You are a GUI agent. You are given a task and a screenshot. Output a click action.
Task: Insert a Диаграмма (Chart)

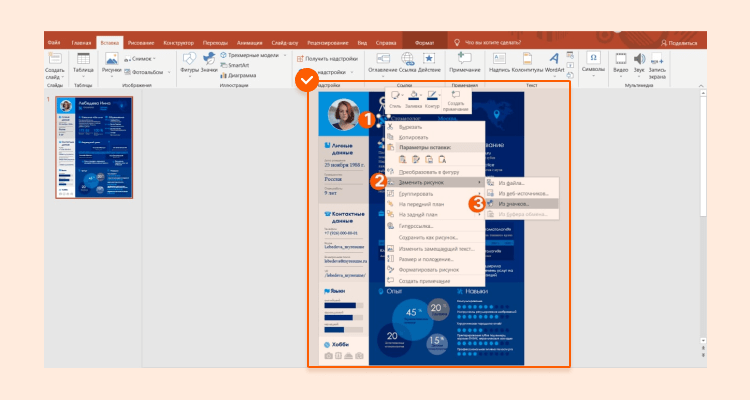238,75
